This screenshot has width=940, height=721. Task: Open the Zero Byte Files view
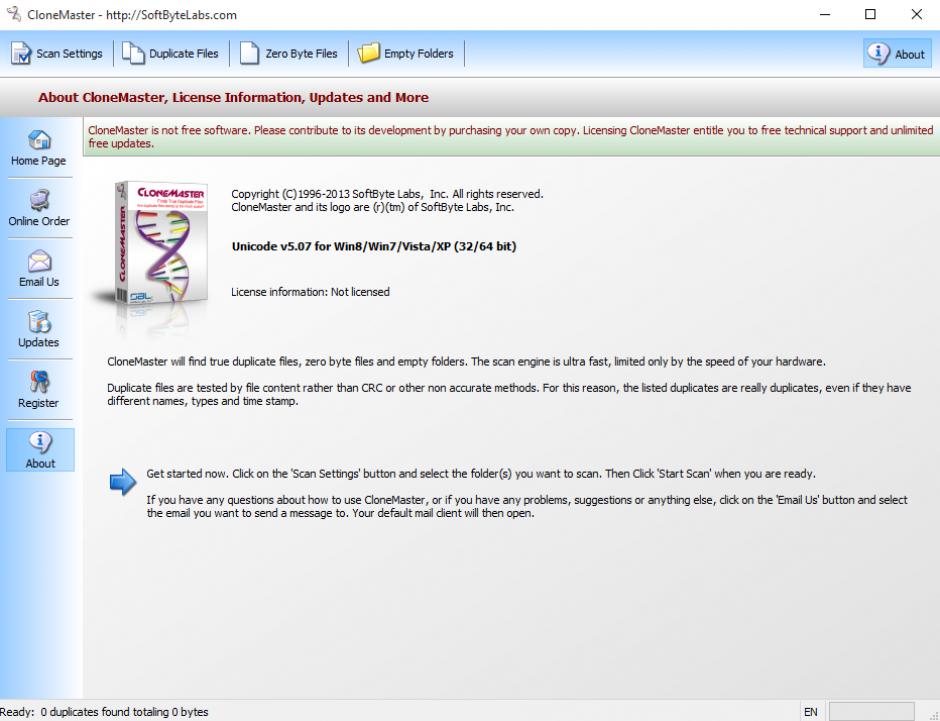[289, 54]
